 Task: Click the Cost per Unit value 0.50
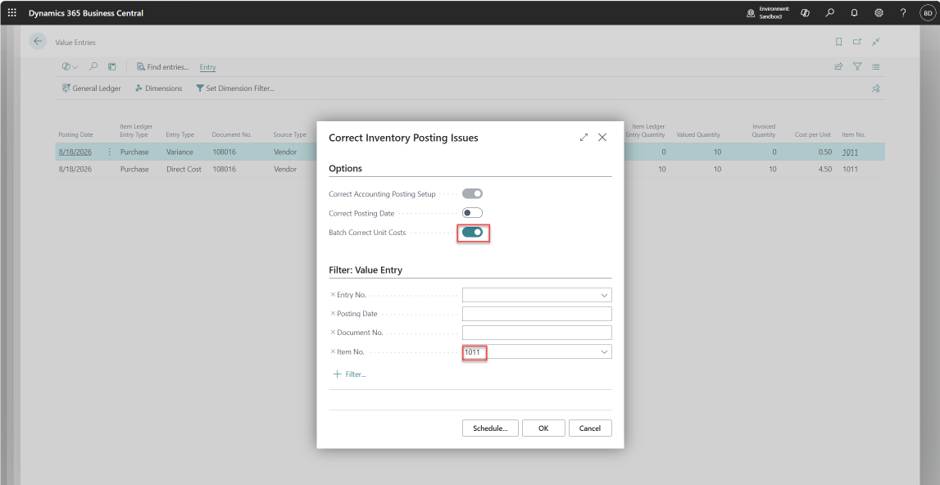click(825, 152)
